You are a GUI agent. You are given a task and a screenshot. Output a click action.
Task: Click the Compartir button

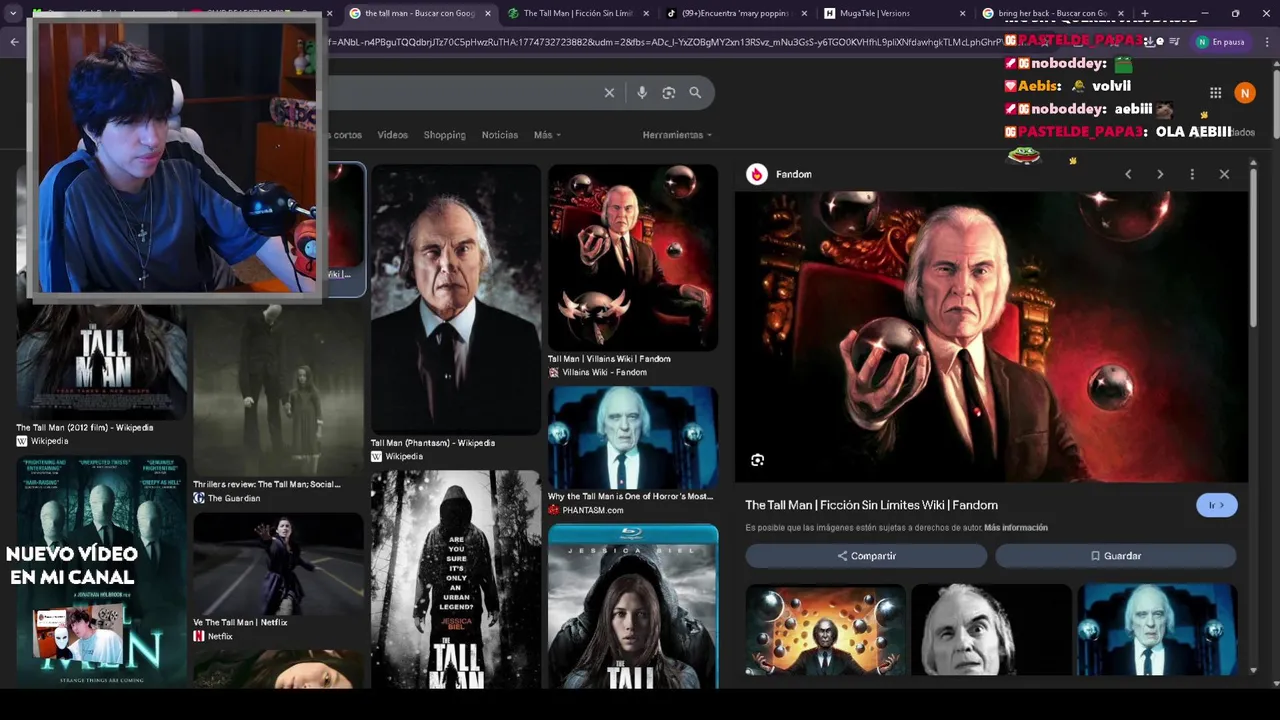866,556
